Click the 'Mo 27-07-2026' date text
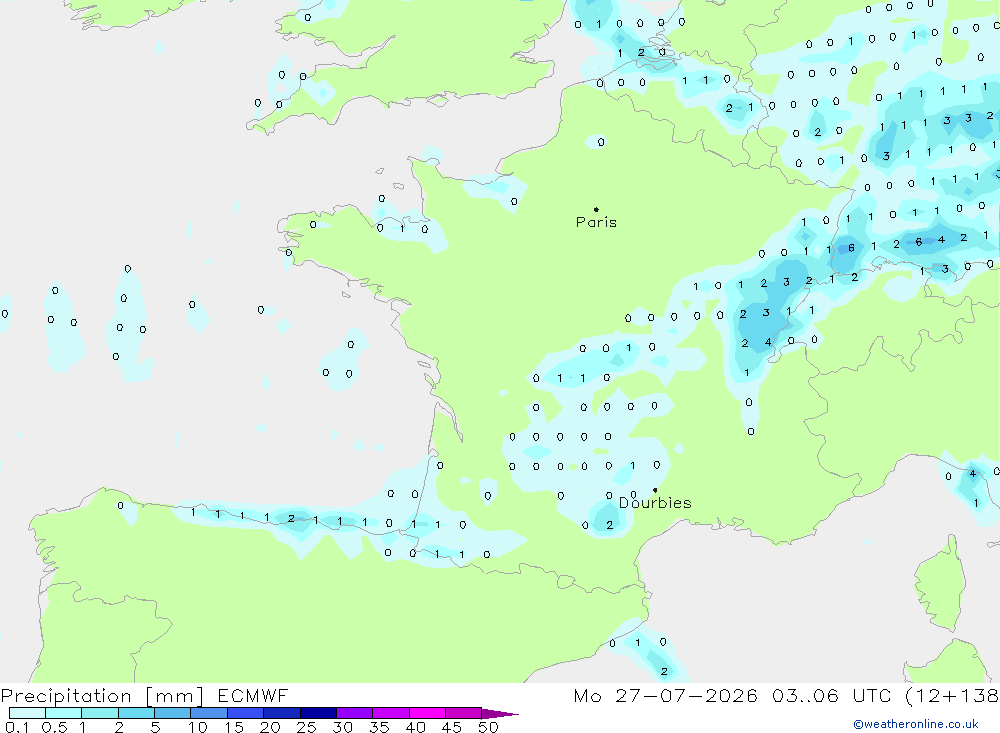Viewport: 1000px width, 733px height. coord(666,695)
